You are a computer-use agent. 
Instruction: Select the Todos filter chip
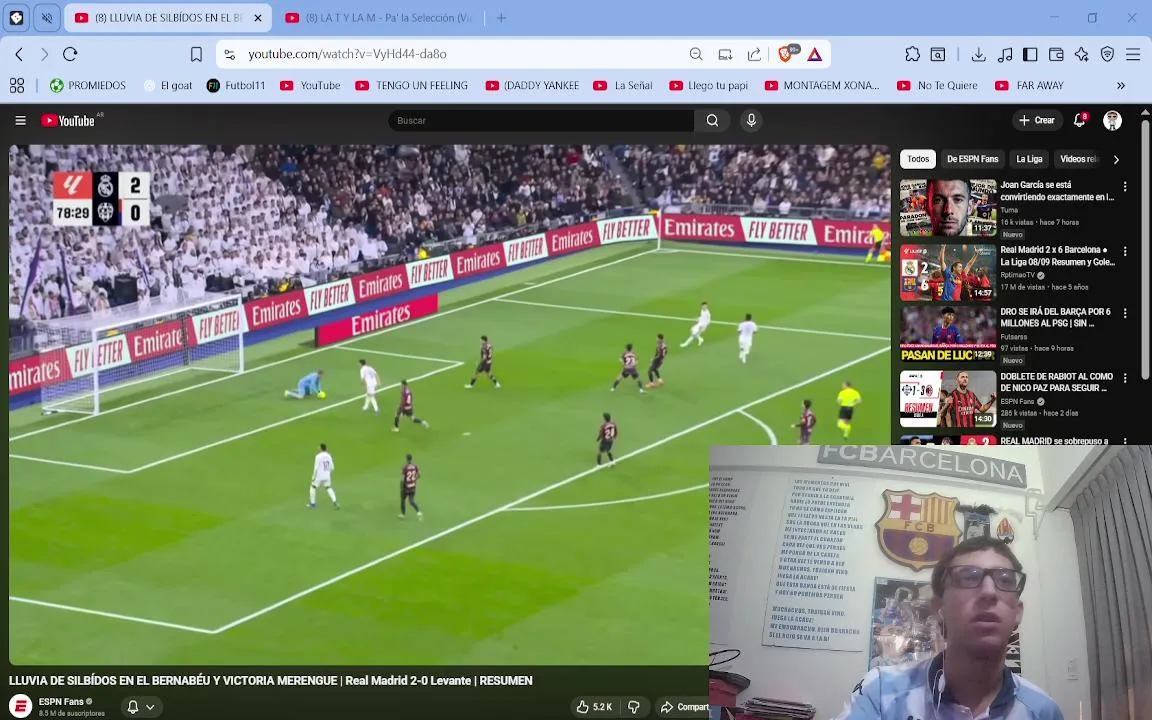pyautogui.click(x=918, y=159)
